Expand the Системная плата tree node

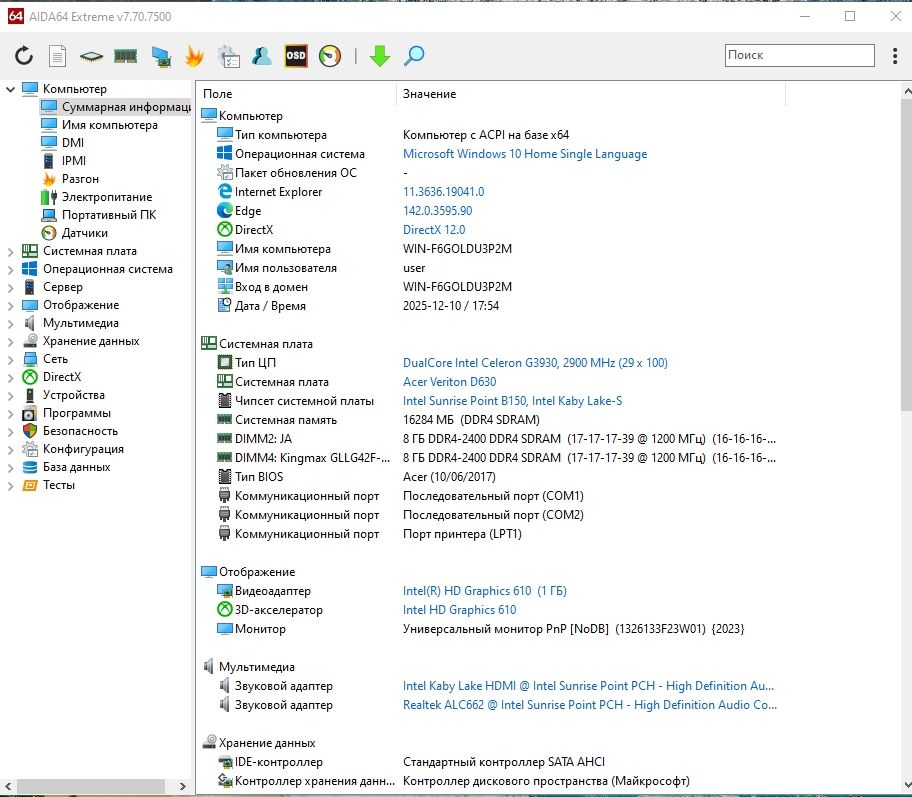[10, 252]
